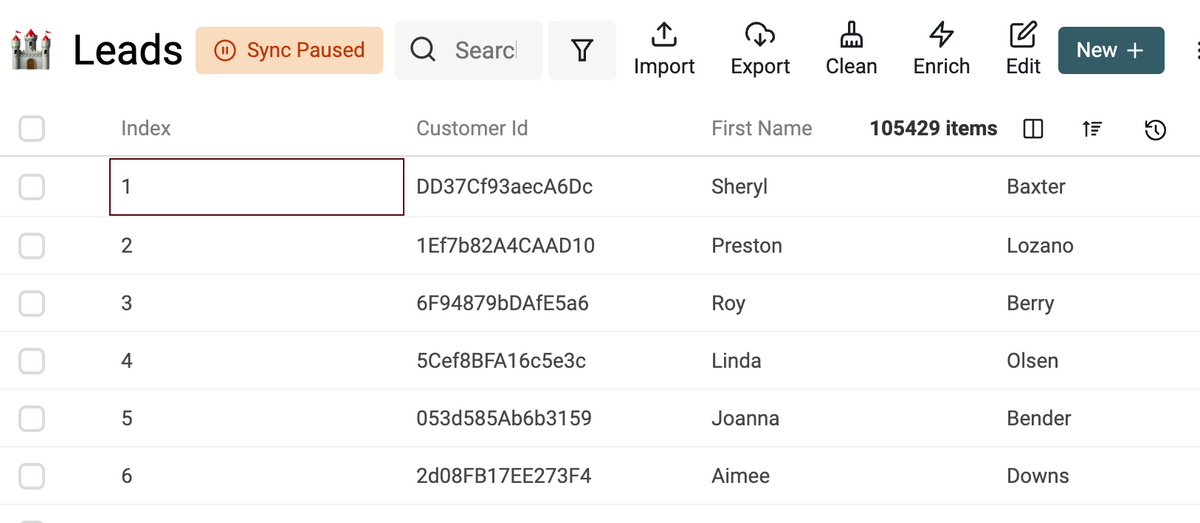
Task: Open the sort order icon
Action: click(1093, 129)
